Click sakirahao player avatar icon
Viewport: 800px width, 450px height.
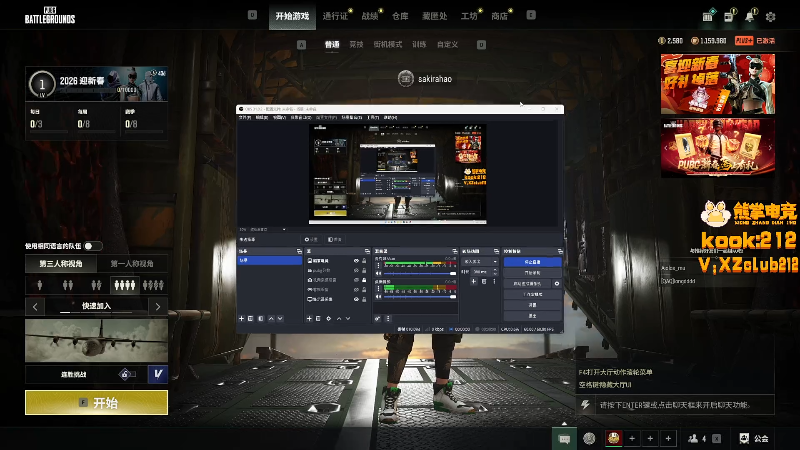(406, 79)
